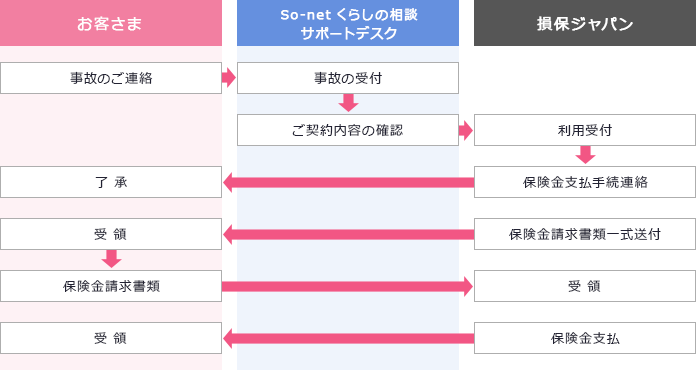Image resolution: width=696 pixels, height=370 pixels.
Task: Select the 事故のご連絡 box
Action: [x=111, y=78]
